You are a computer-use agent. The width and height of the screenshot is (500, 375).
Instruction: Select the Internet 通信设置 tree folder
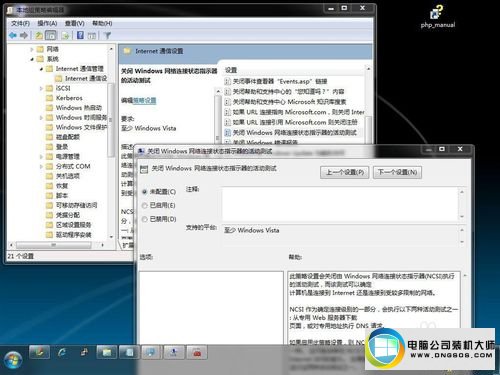(81, 78)
